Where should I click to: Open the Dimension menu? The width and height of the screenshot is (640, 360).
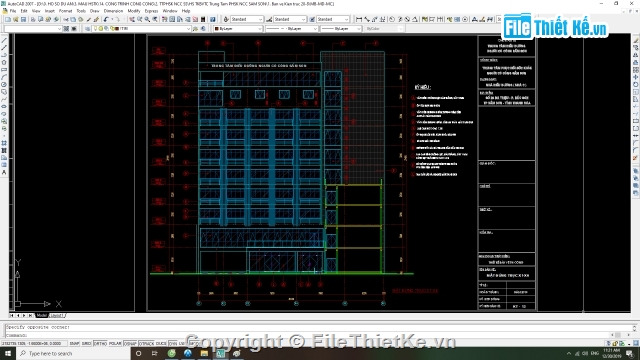(113, 11)
